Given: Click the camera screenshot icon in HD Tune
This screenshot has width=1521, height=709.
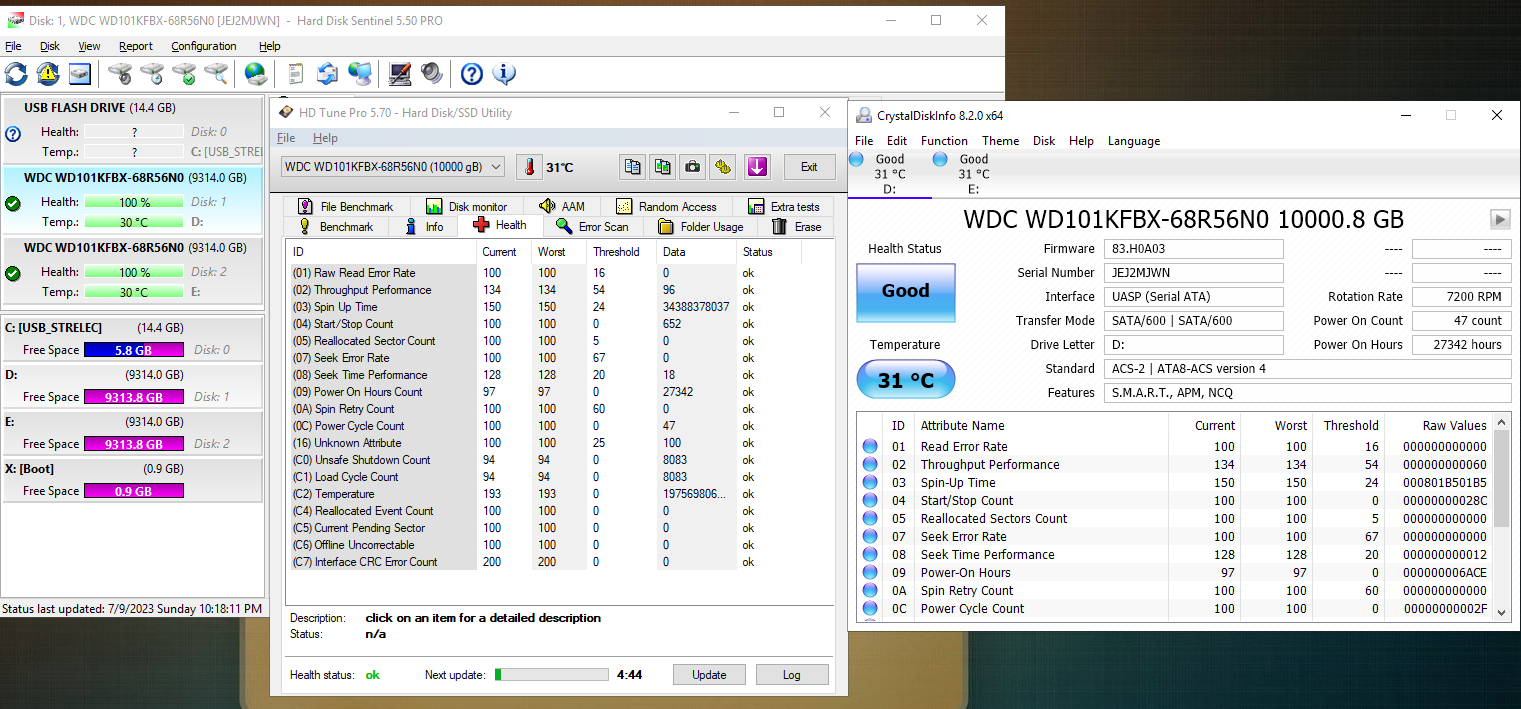Looking at the screenshot, I should point(692,167).
